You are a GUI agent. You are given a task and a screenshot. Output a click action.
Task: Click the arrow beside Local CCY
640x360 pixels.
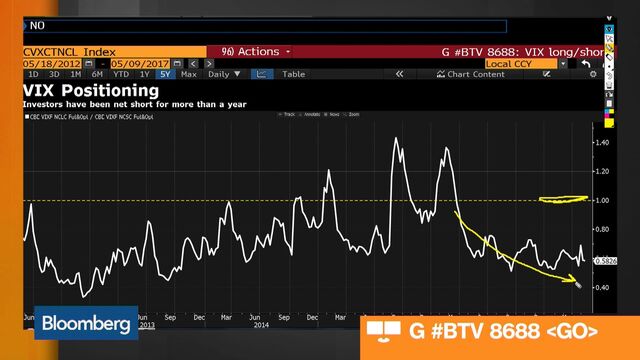click(x=563, y=64)
